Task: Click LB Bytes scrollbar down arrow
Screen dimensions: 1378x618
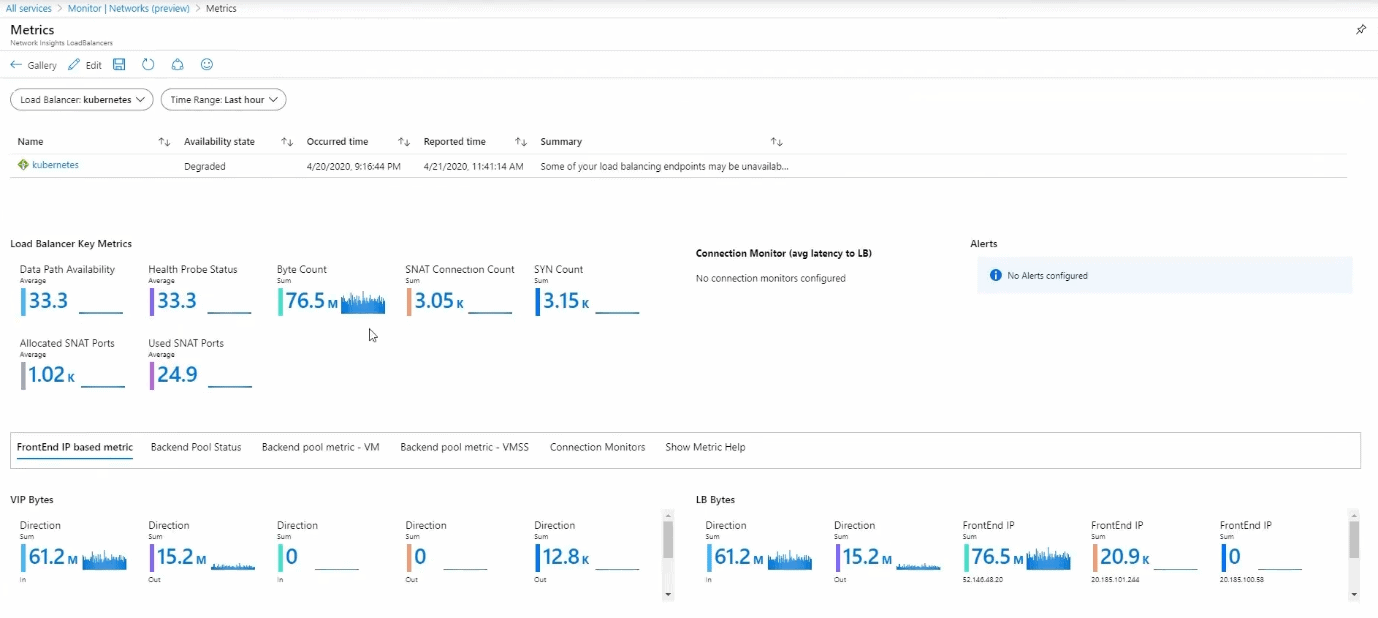Action: (x=1354, y=594)
